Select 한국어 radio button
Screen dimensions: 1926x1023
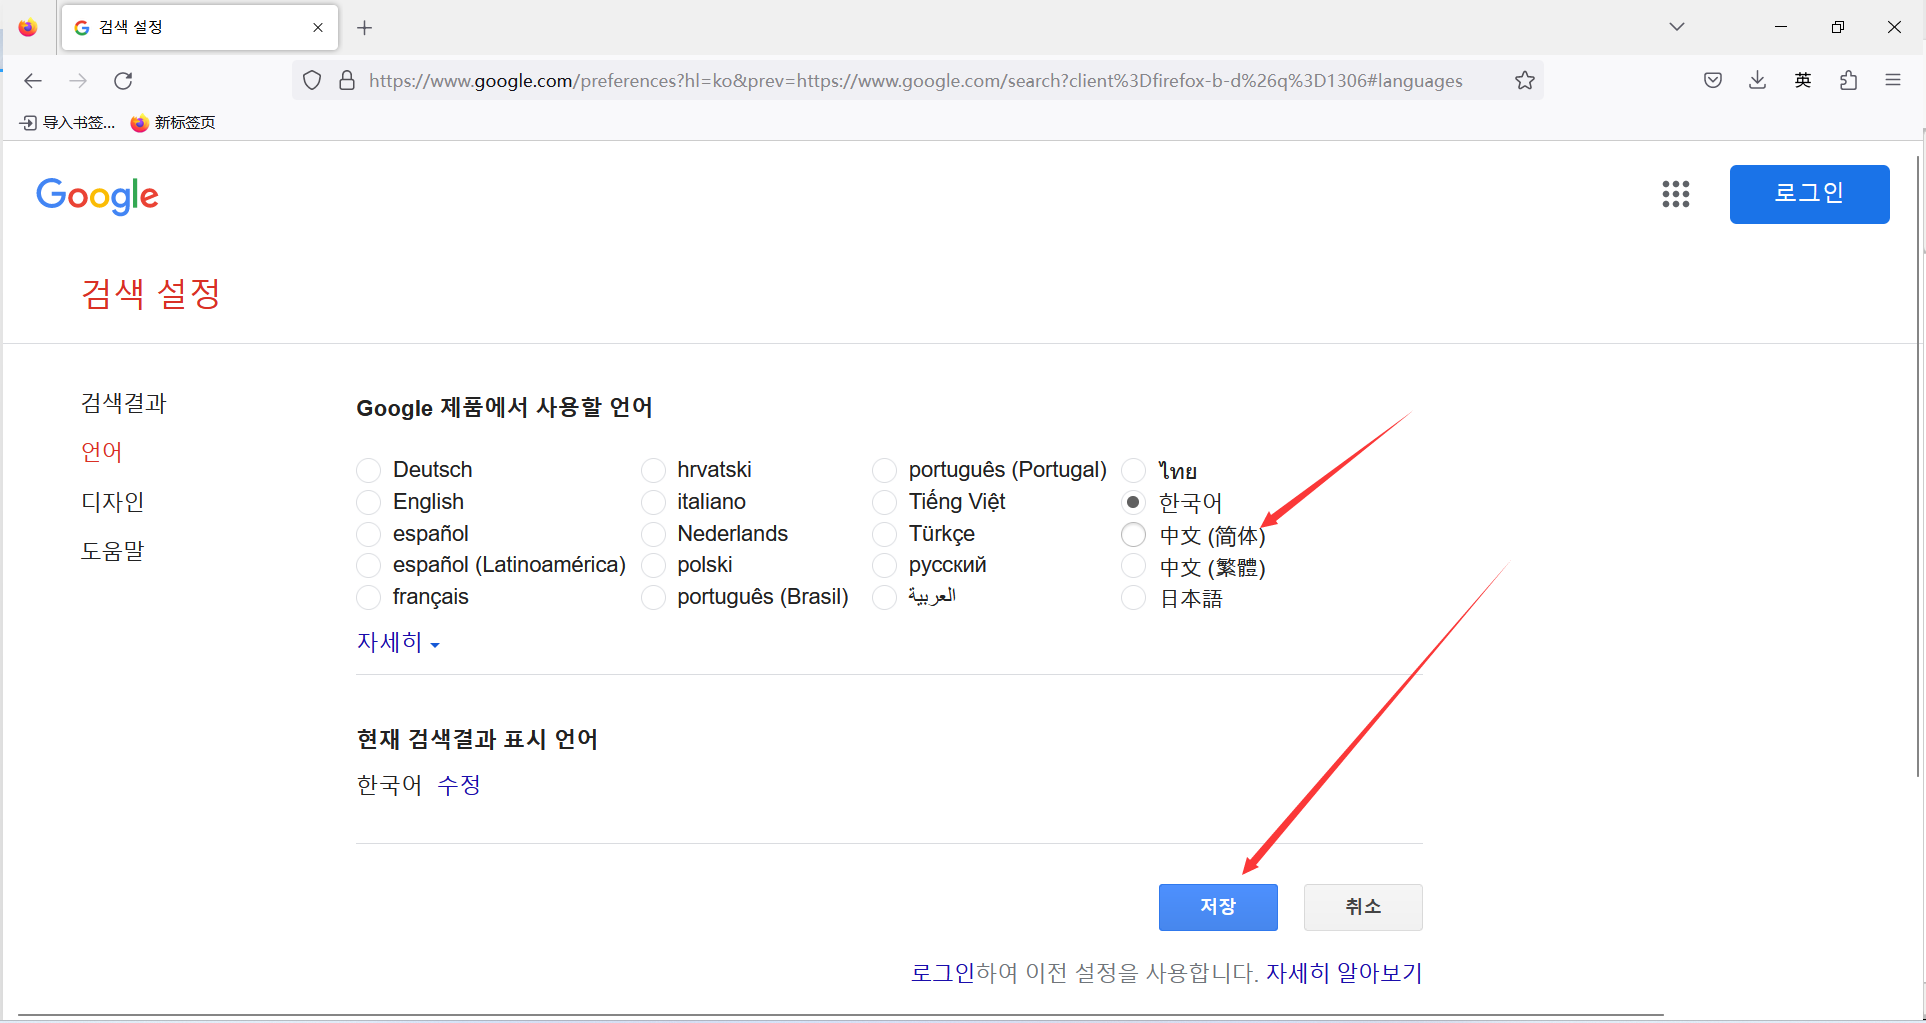(1133, 502)
